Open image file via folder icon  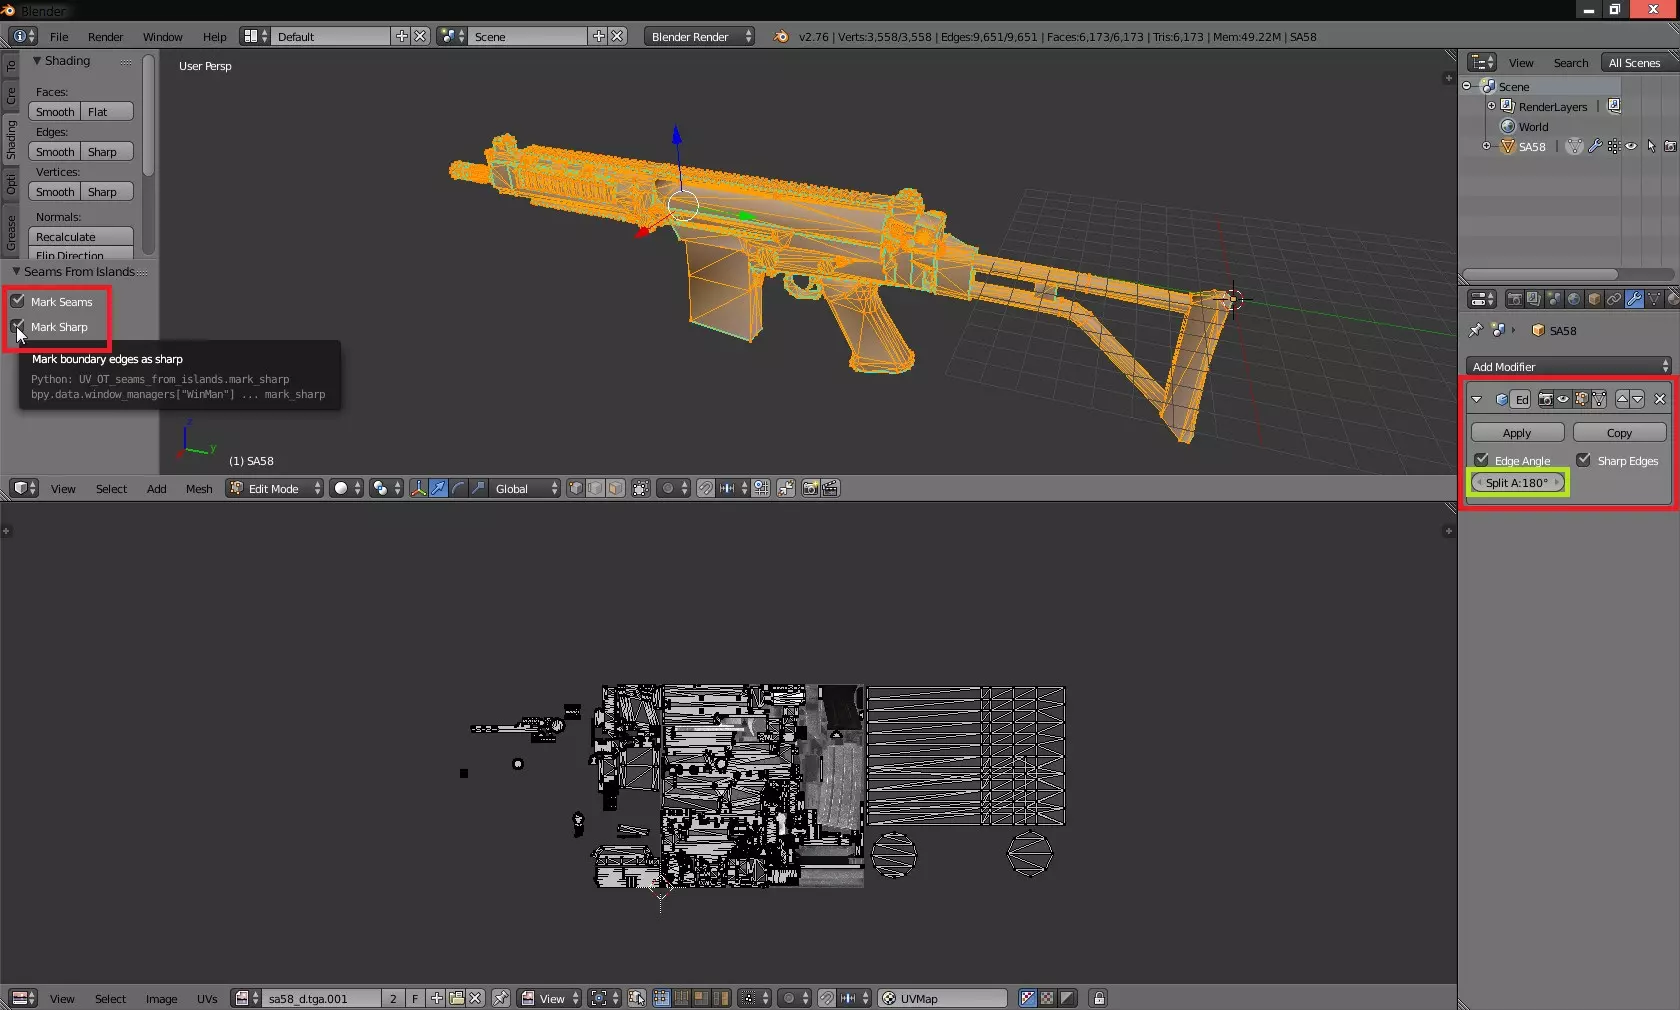pos(457,998)
